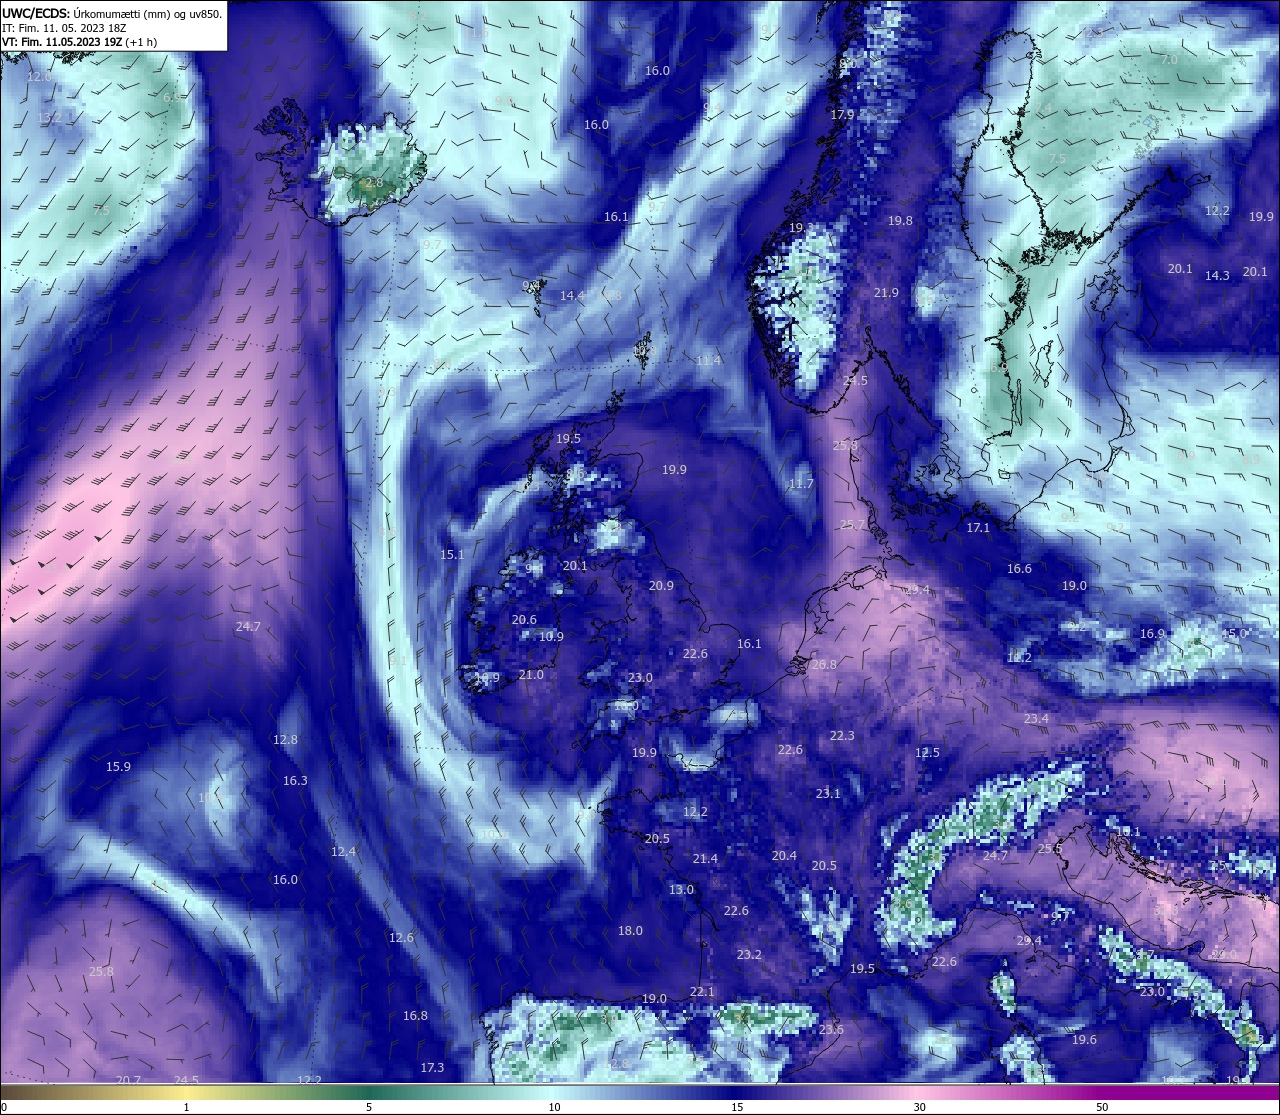
Task: Click the 15 label on the color scale
Action: pos(736,1107)
